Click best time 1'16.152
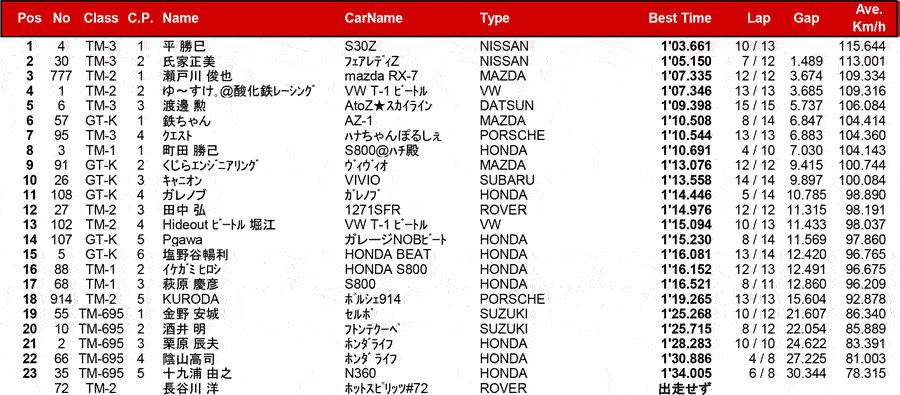This screenshot has height=395, width=900. [x=686, y=269]
